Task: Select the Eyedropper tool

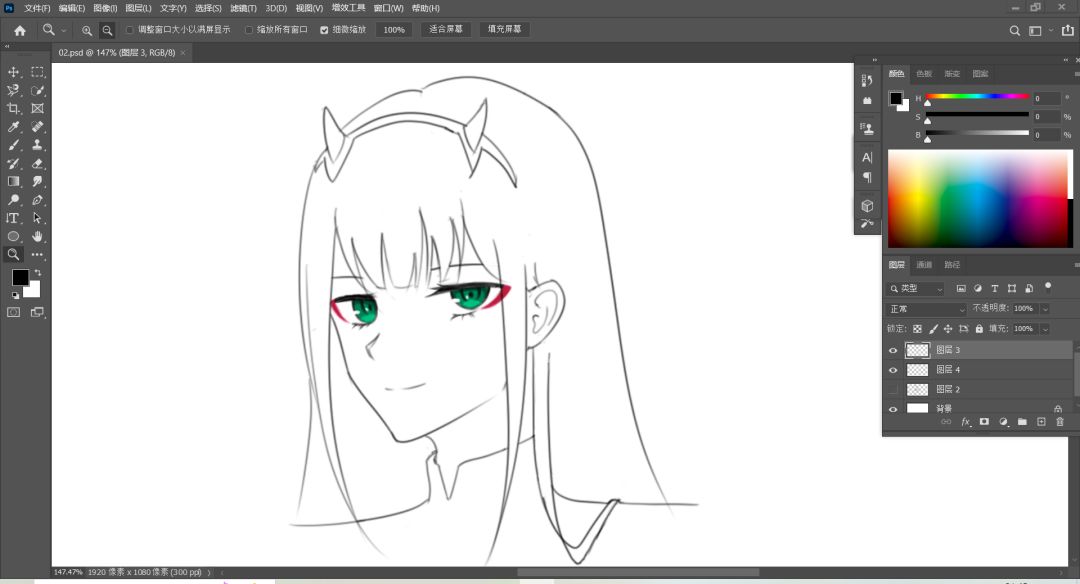Action: click(x=13, y=127)
